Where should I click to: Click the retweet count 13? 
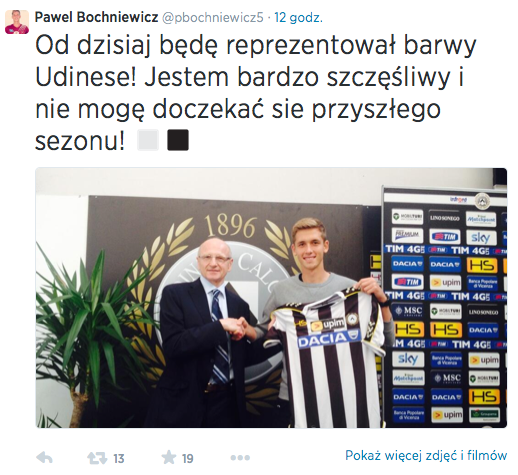[119, 459]
